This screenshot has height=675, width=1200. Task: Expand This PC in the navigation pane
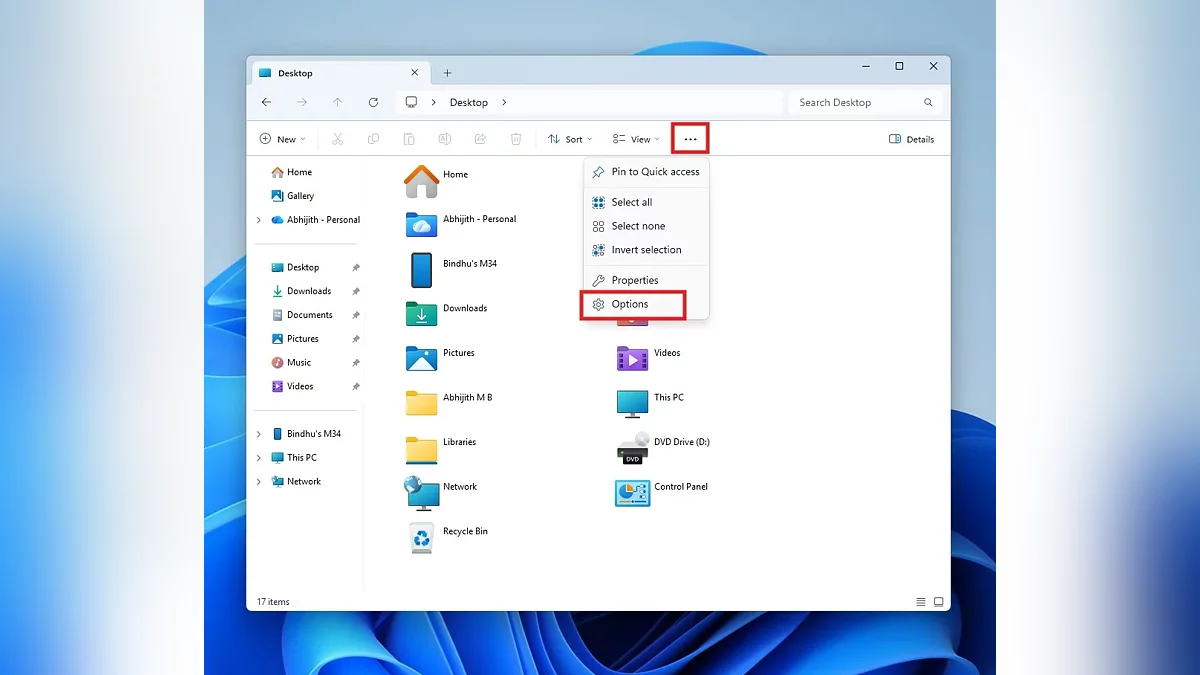pos(259,458)
